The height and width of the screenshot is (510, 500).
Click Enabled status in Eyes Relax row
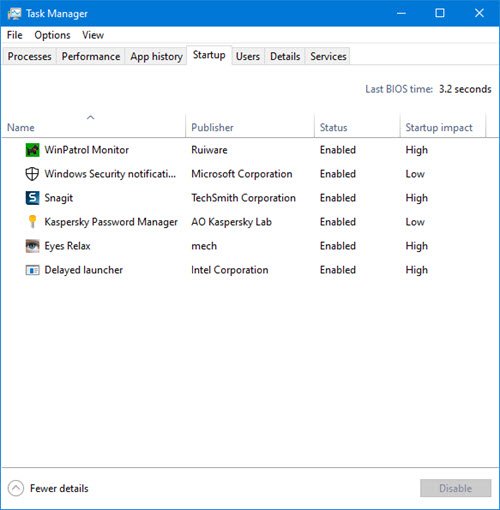(338, 246)
